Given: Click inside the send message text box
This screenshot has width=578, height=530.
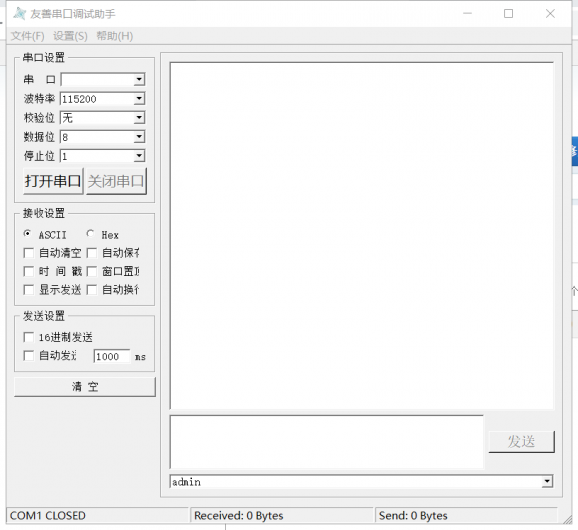Looking at the screenshot, I should click(x=327, y=442).
